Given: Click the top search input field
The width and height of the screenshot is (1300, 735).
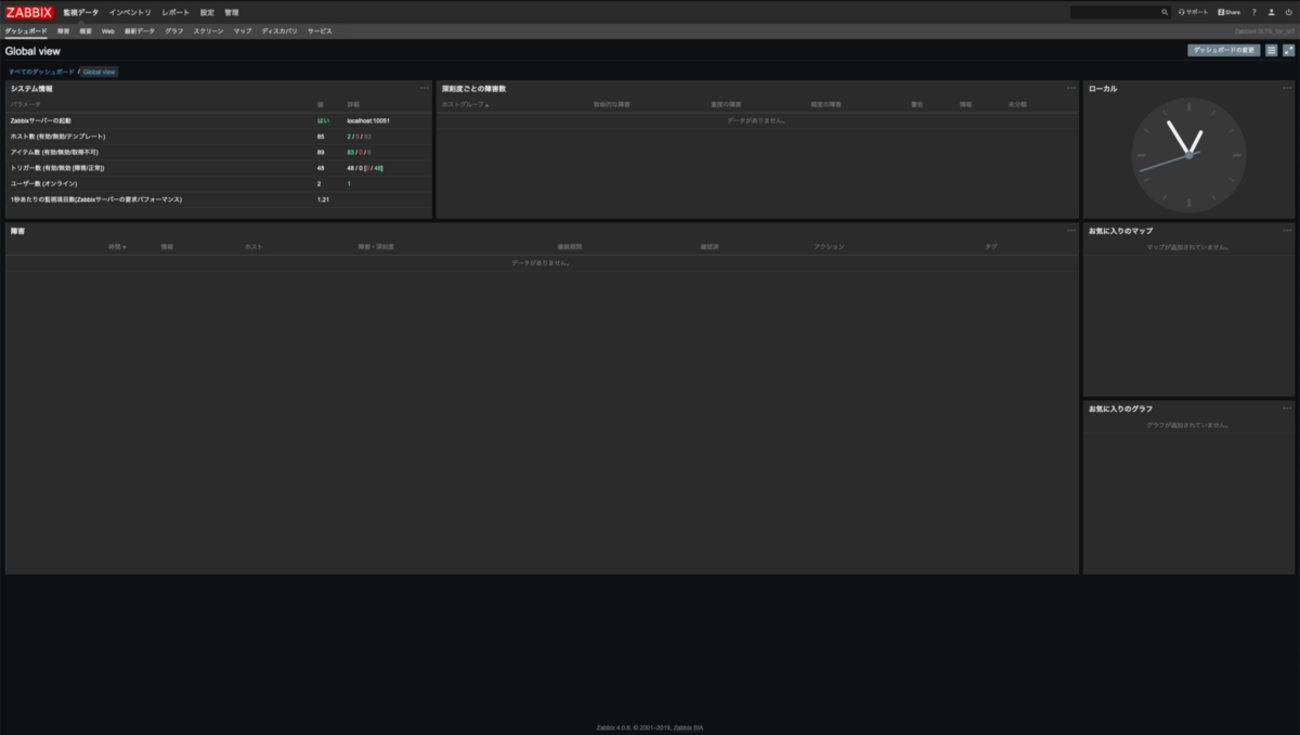Looking at the screenshot, I should pos(1114,12).
